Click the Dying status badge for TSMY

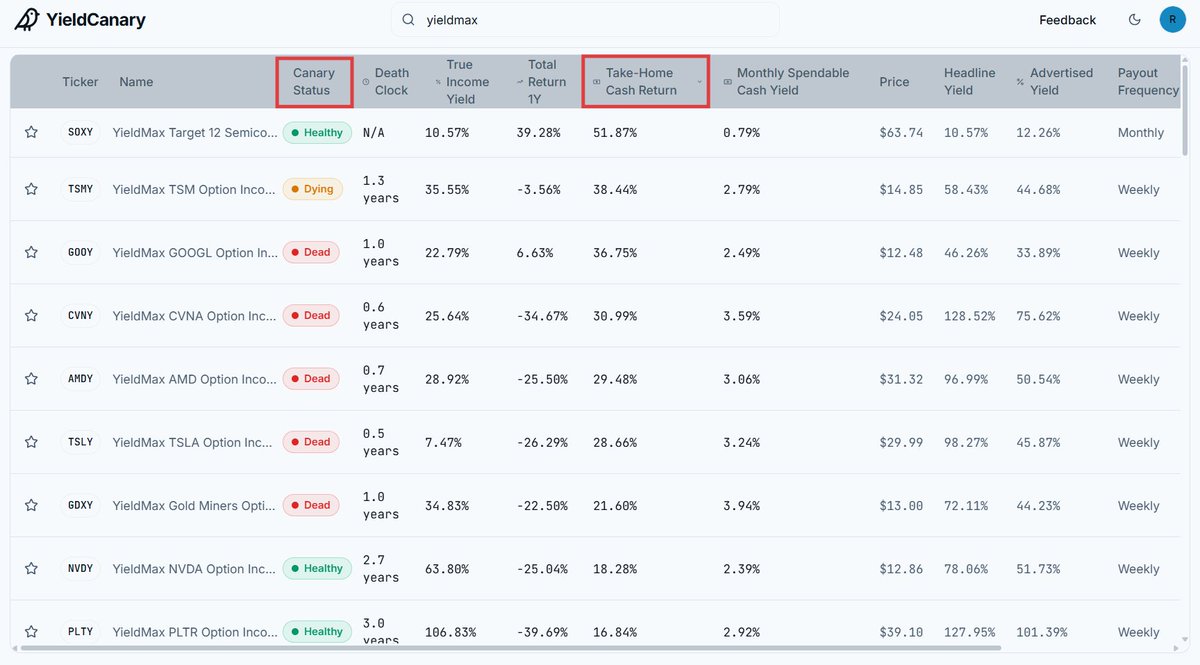[314, 189]
